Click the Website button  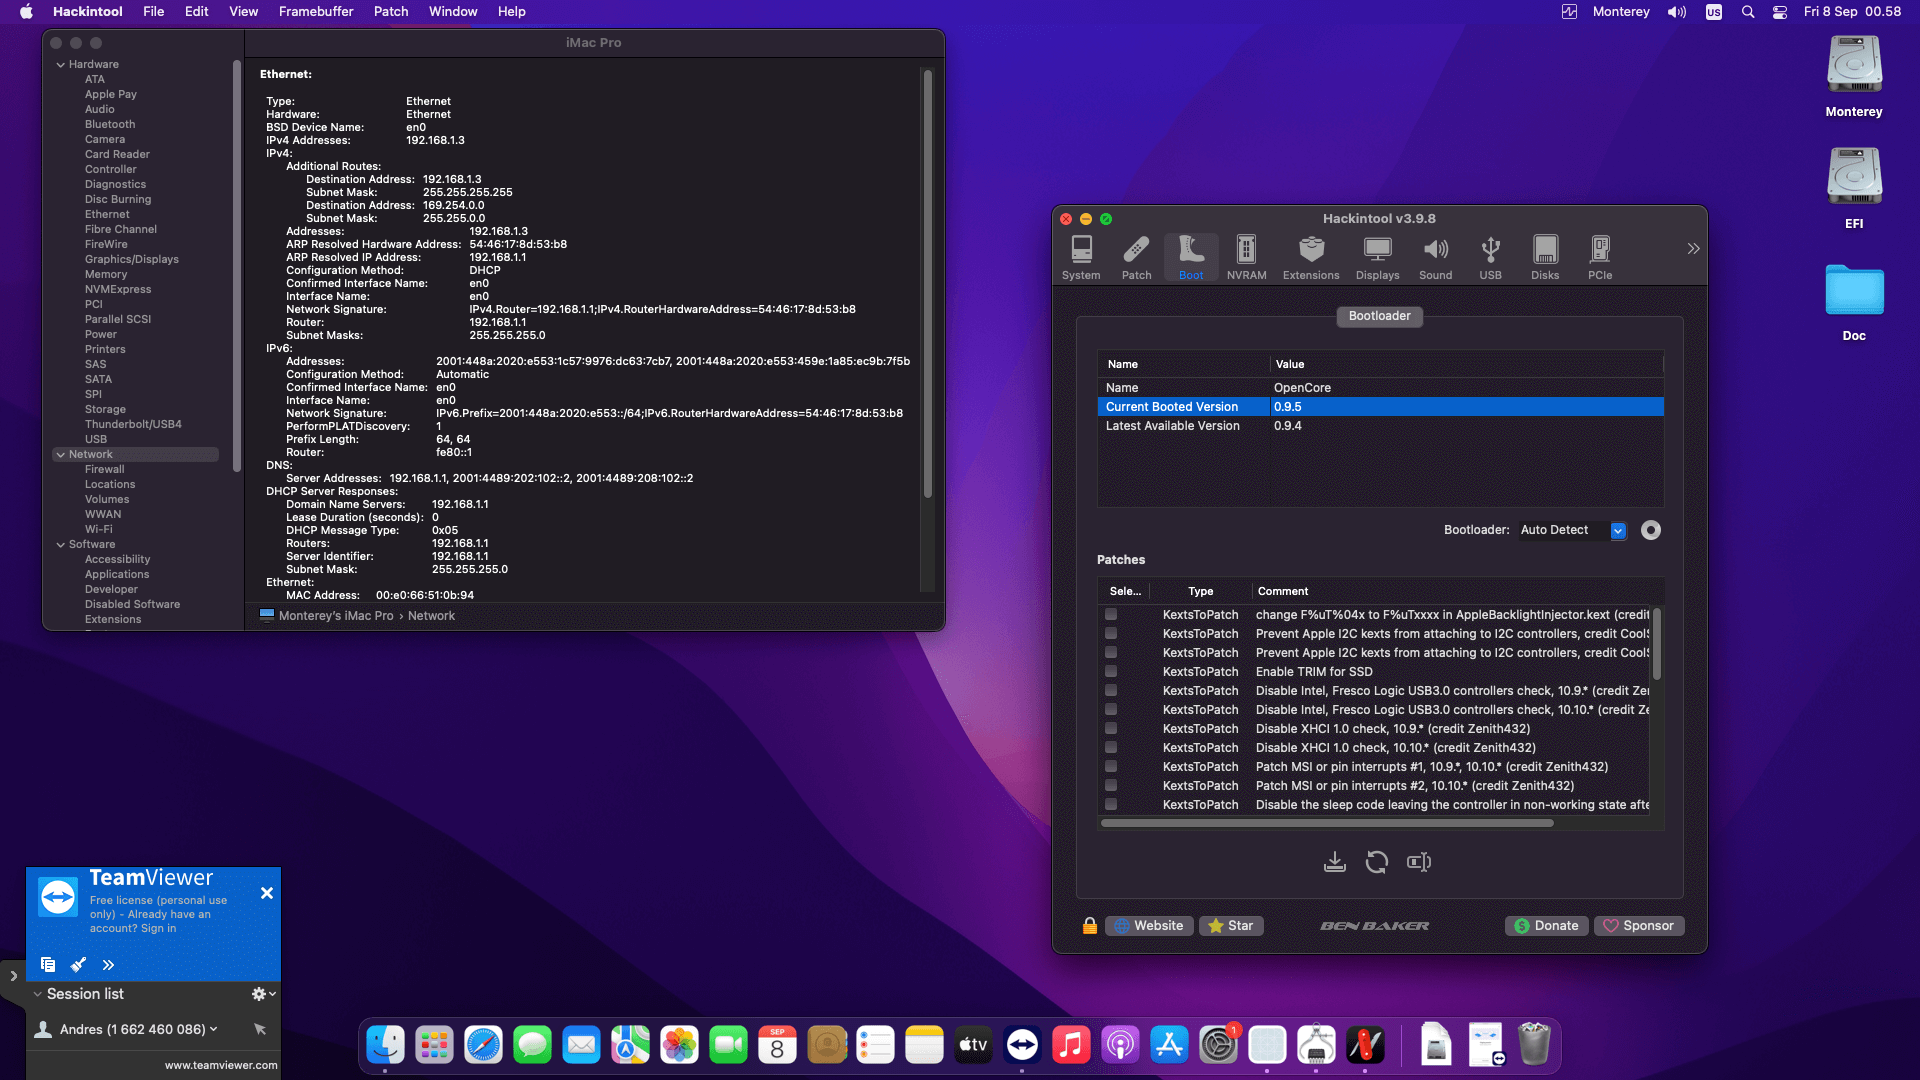click(x=1148, y=926)
